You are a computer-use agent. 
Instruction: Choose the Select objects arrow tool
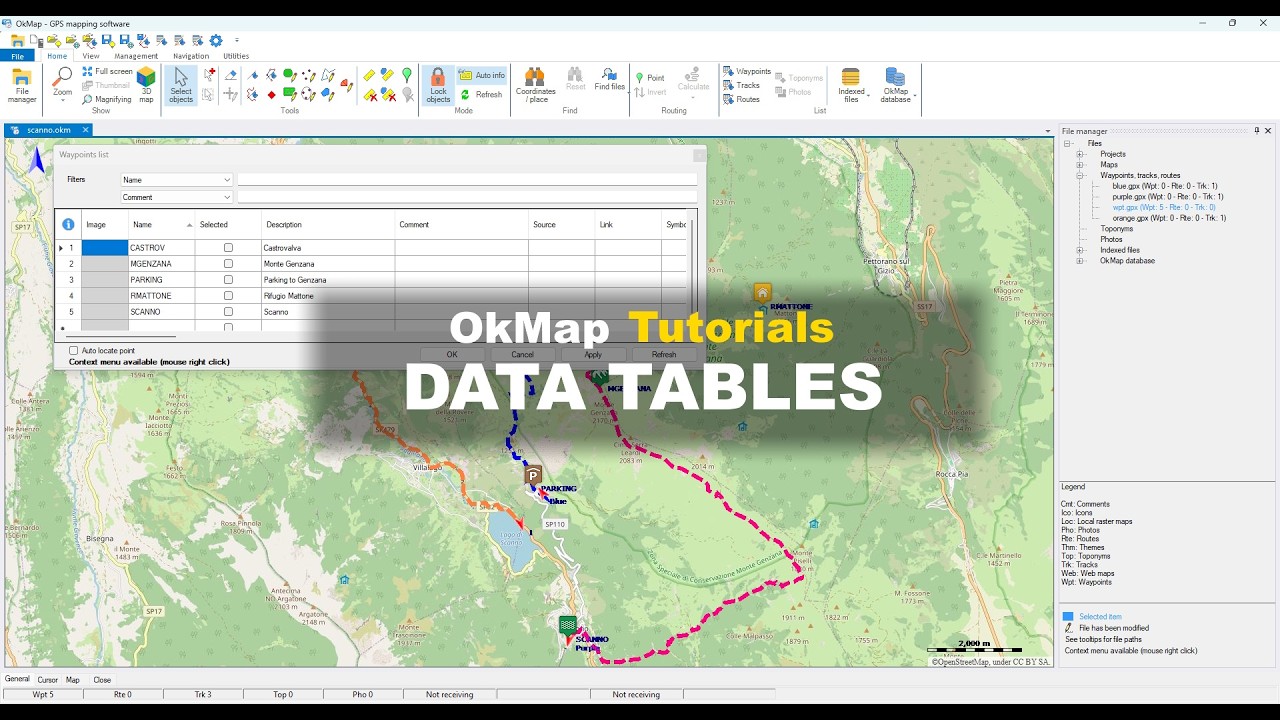pyautogui.click(x=181, y=86)
